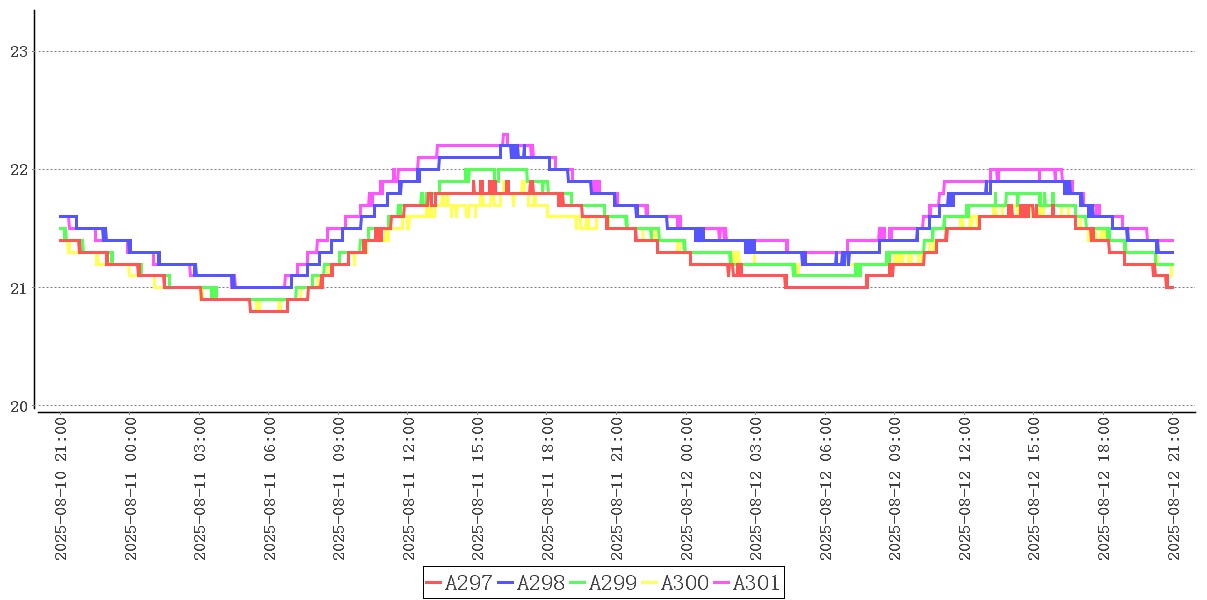The width and height of the screenshot is (1207, 600).
Task: Click the 2025-08-11 12:00 x-axis label
Action: [x=409, y=489]
